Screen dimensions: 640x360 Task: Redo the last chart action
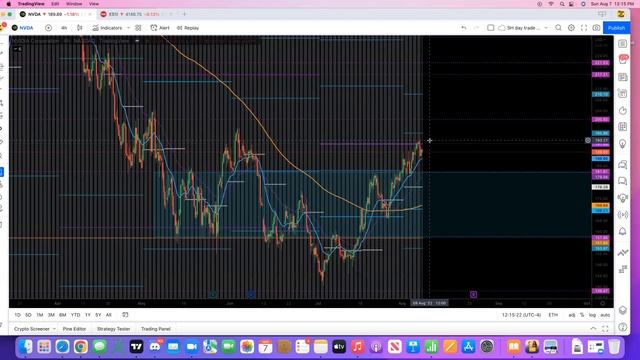point(476,28)
